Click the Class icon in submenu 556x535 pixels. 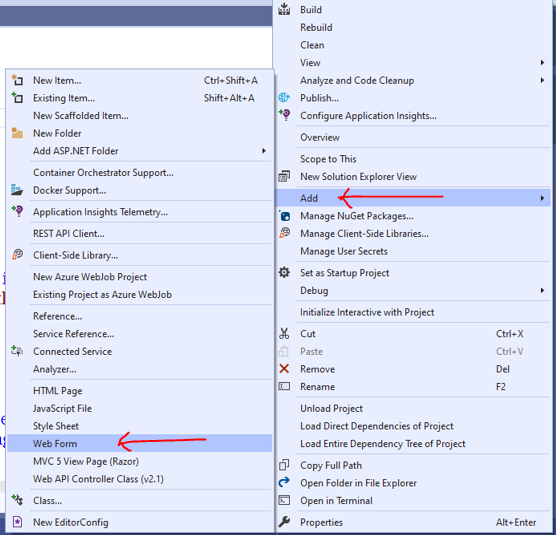tap(17, 500)
